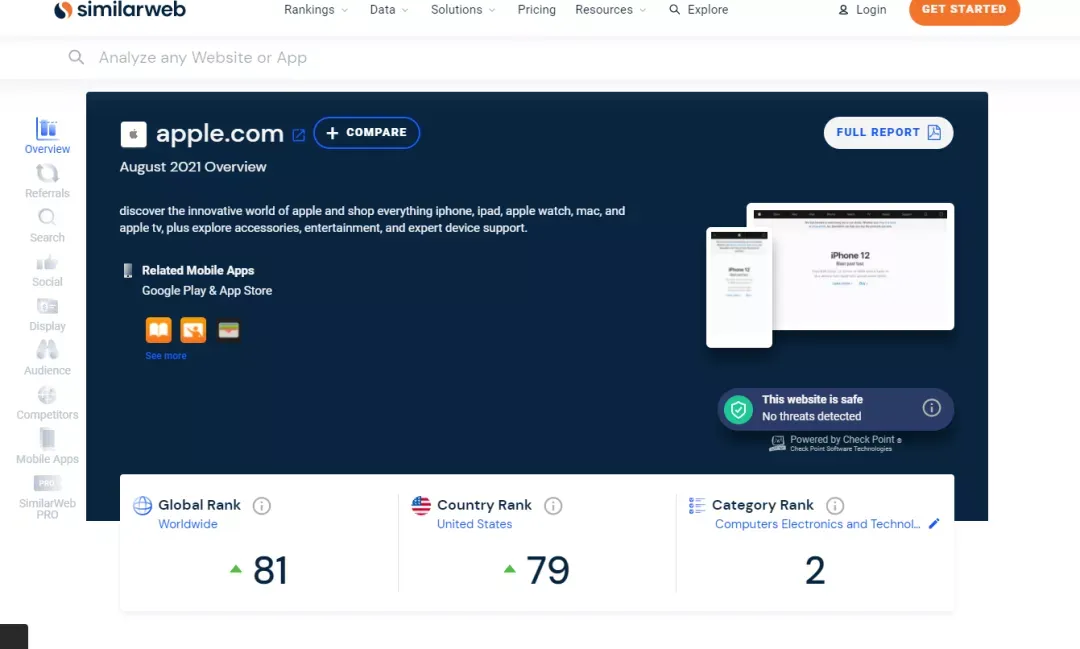Edit the category with pencil icon

[934, 524]
